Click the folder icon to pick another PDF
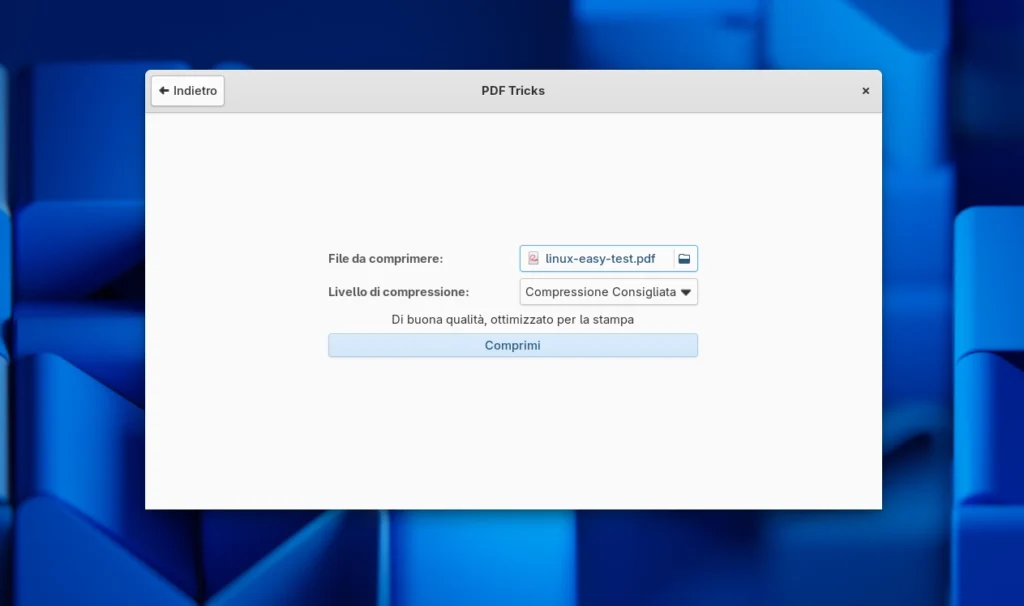 tap(684, 258)
